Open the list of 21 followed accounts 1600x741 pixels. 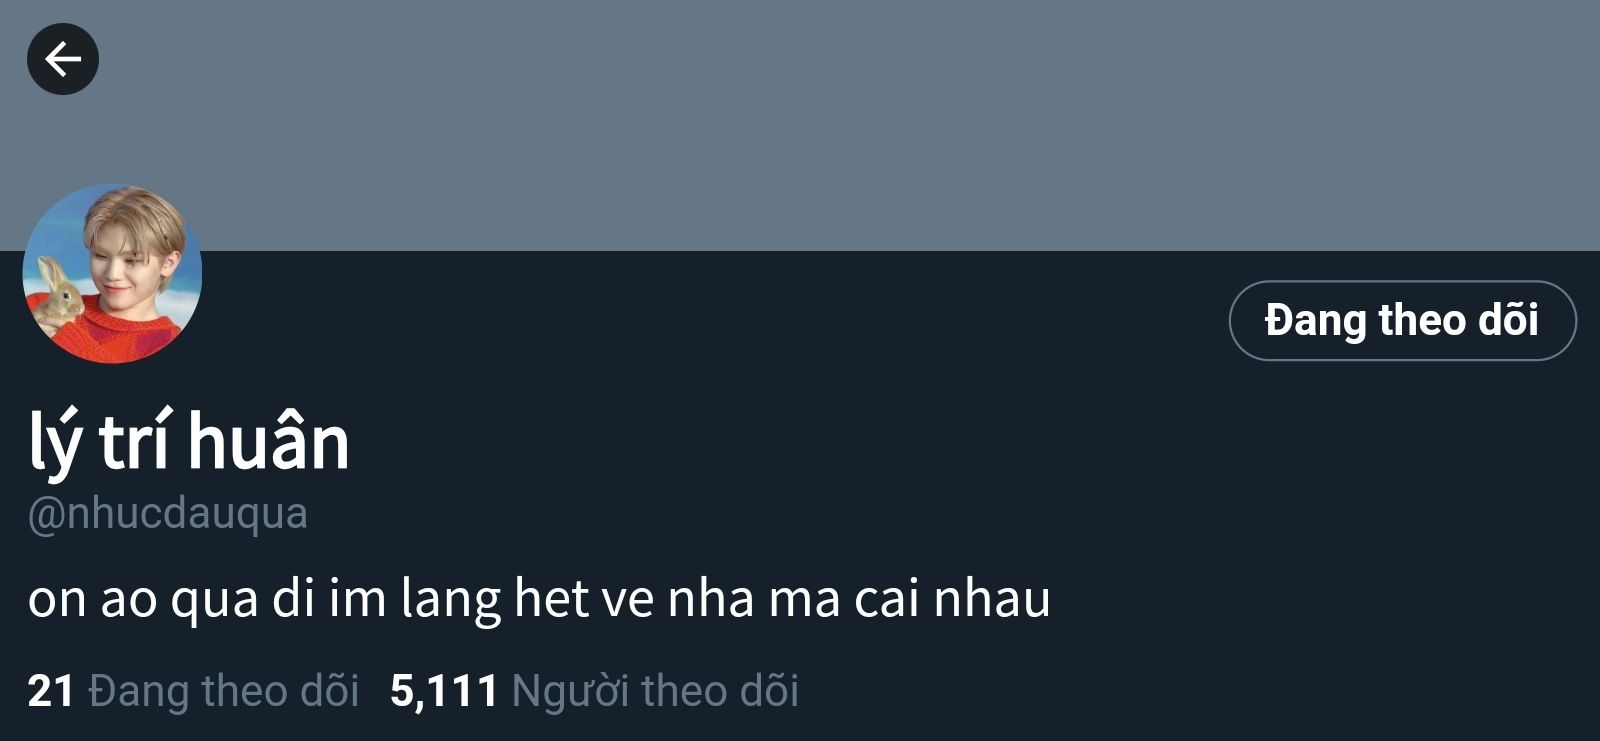[193, 691]
